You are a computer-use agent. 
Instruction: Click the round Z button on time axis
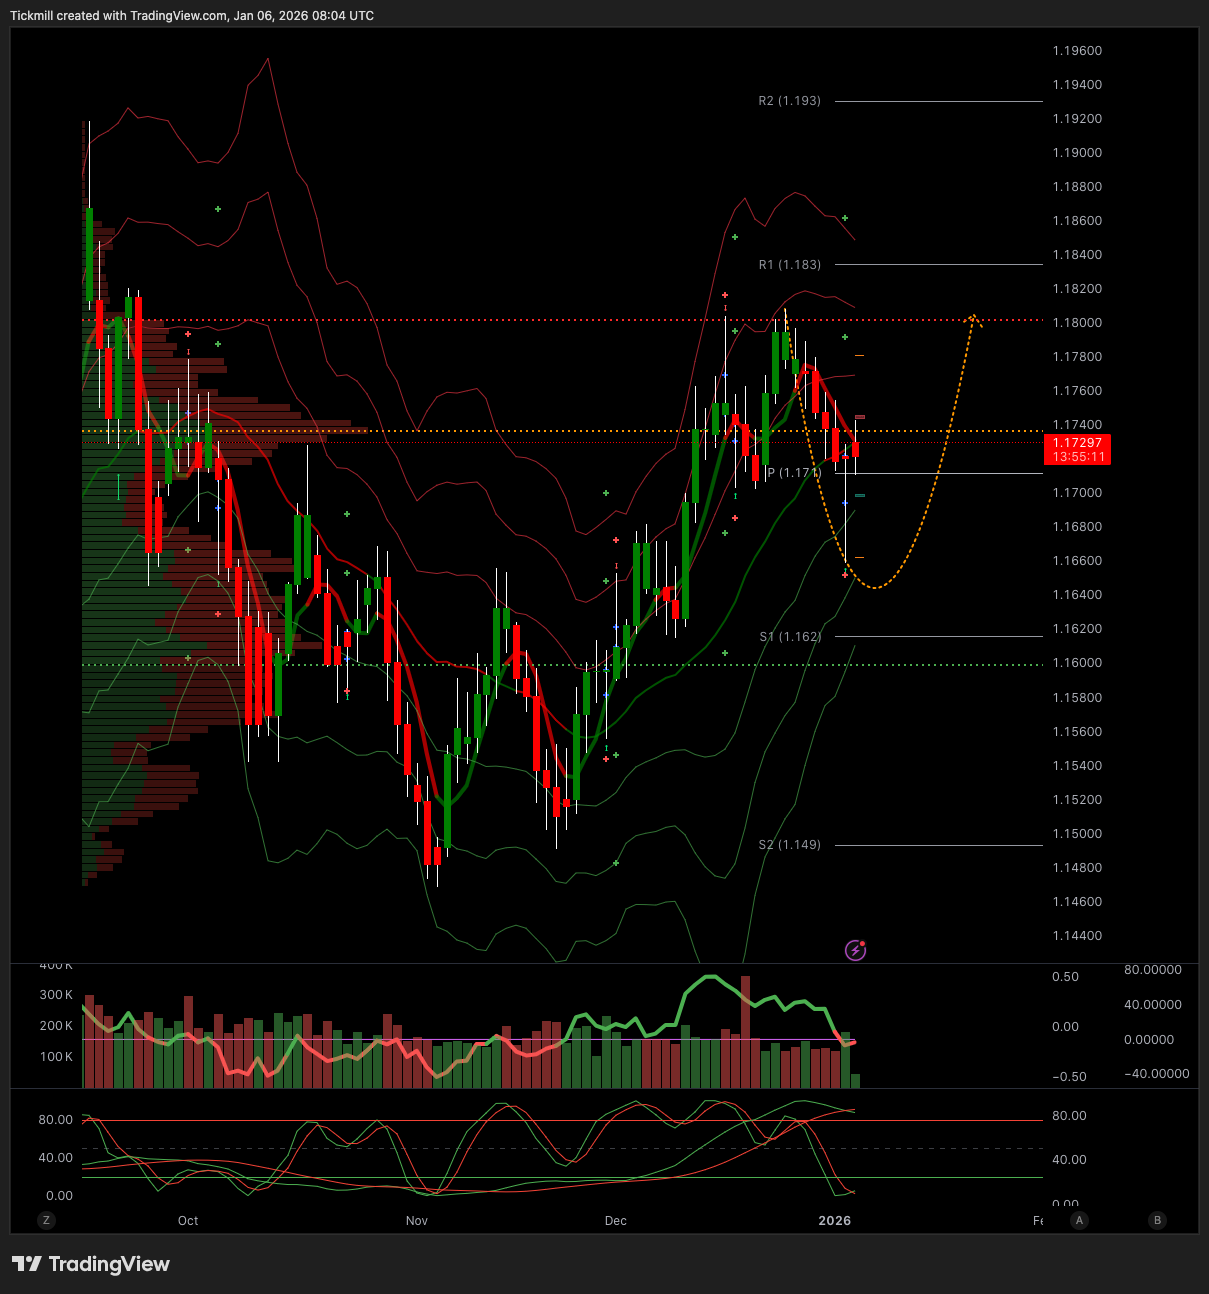click(45, 1220)
